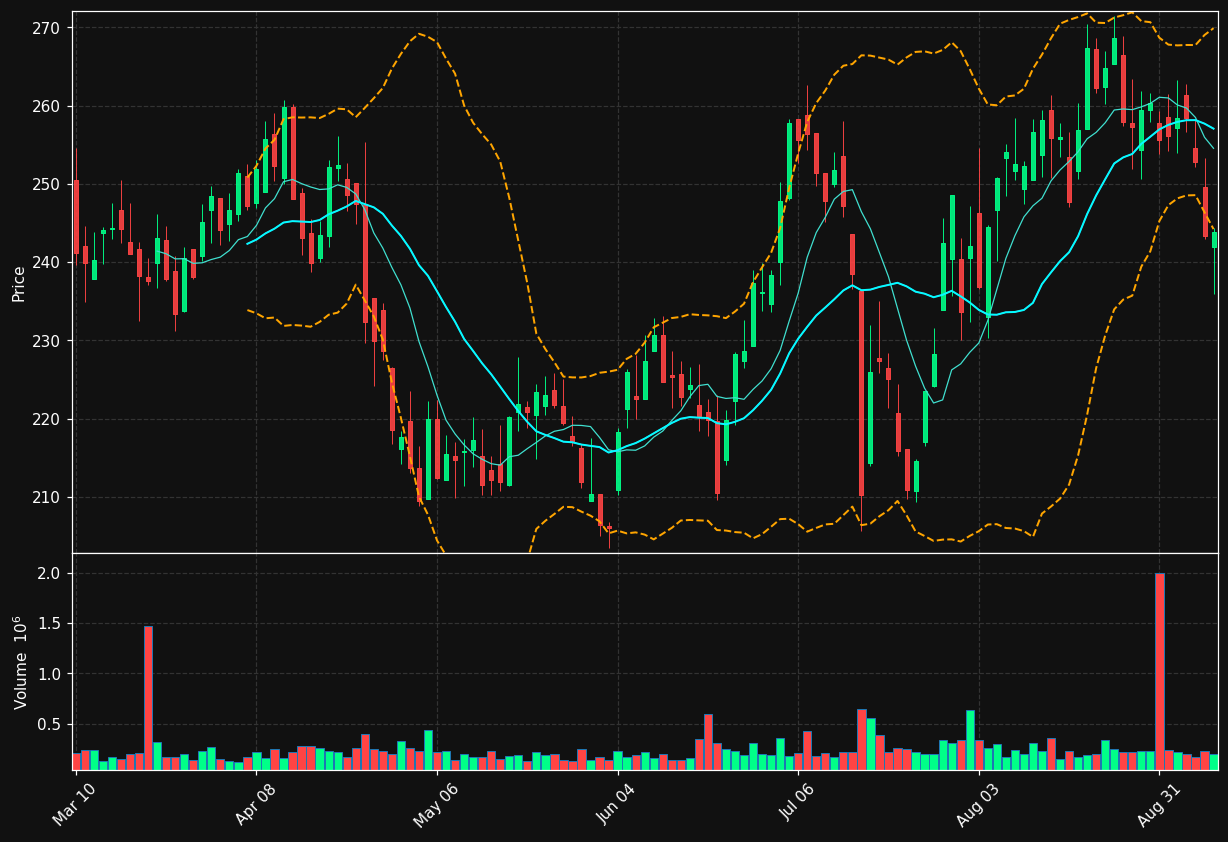Select the Aug 31 date label

1159,805
